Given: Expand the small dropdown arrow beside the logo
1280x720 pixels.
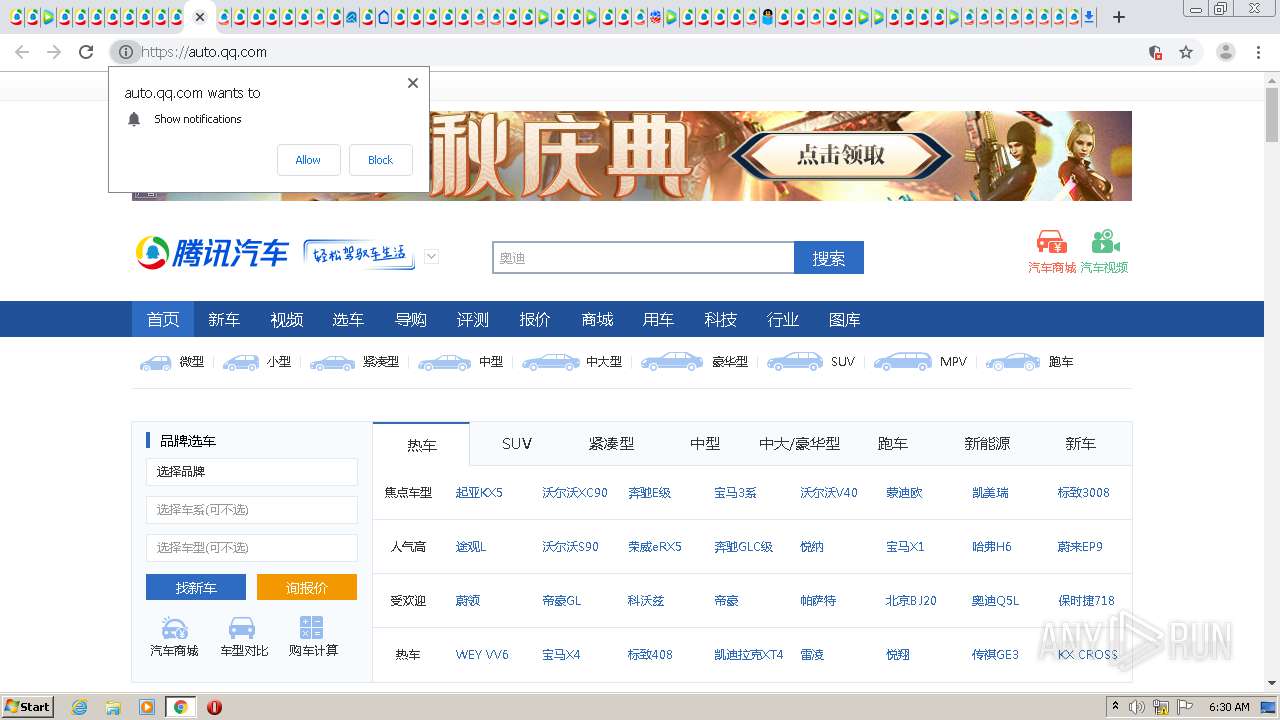Looking at the screenshot, I should click(431, 257).
